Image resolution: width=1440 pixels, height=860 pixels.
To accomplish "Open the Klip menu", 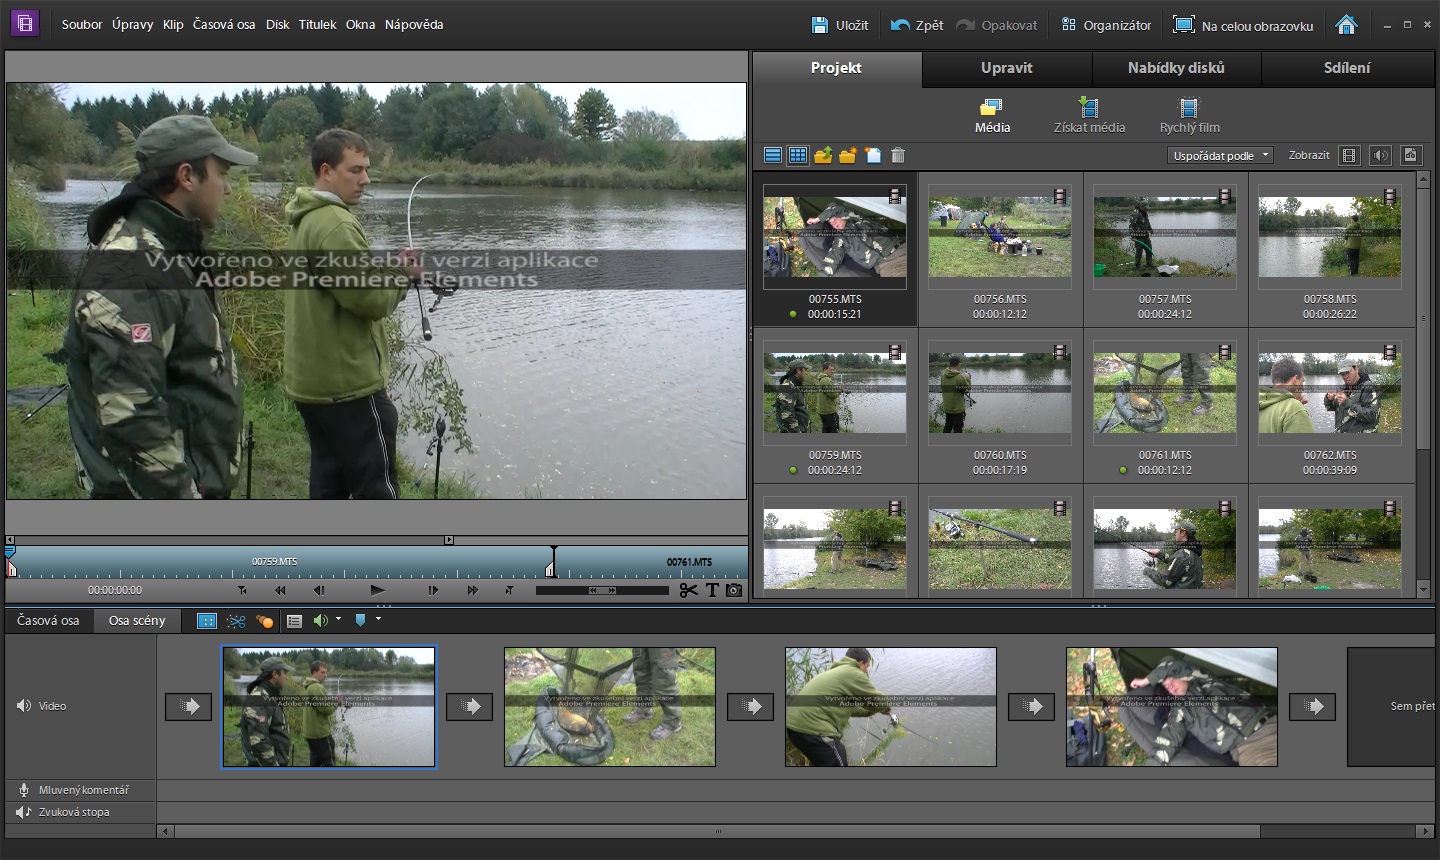I will pyautogui.click(x=173, y=24).
